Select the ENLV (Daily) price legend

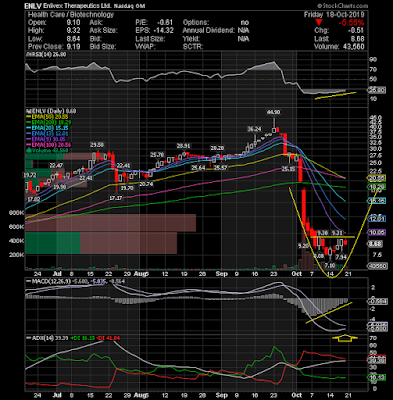coord(51,111)
